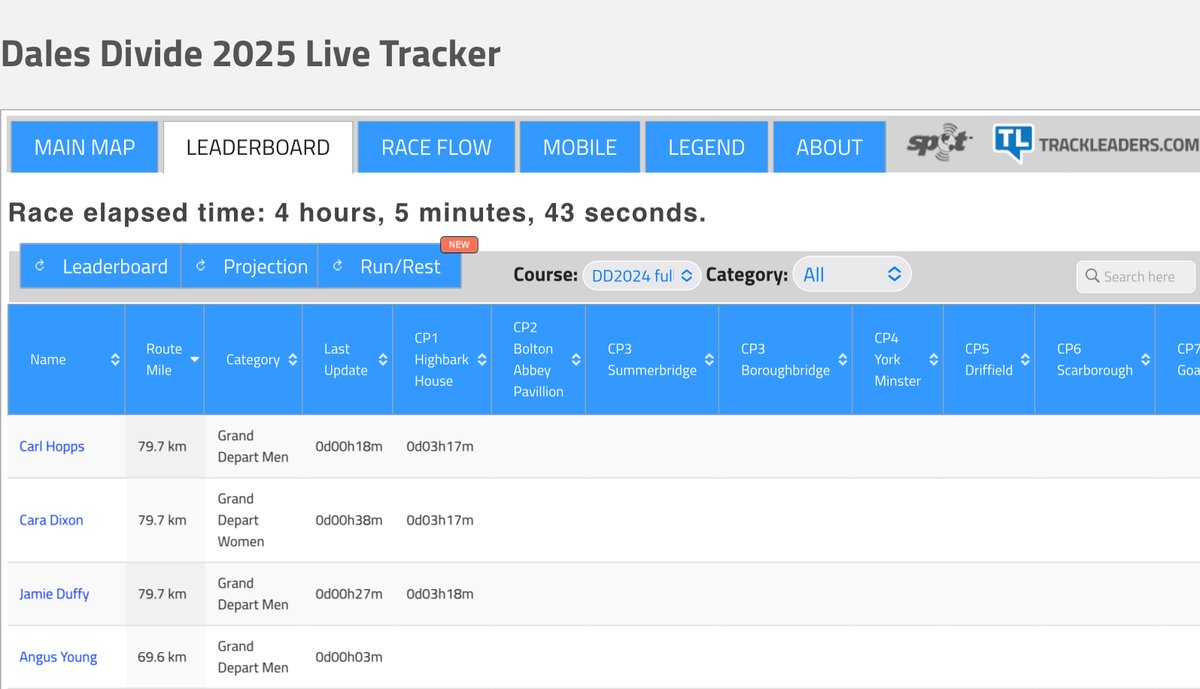Click the Dales Divide 2025 Live Tracker title
The width and height of the screenshot is (1200, 689).
[251, 54]
